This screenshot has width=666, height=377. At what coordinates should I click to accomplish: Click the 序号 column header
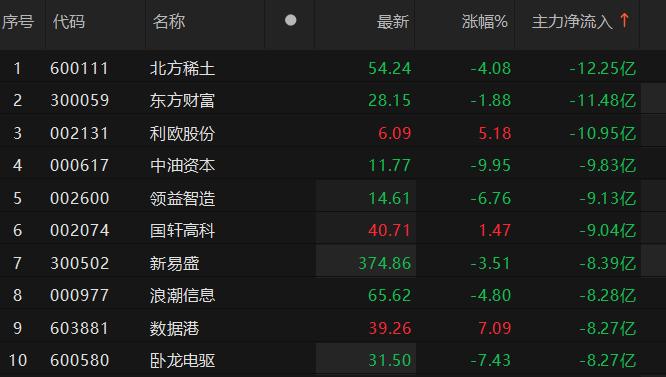tap(18, 22)
